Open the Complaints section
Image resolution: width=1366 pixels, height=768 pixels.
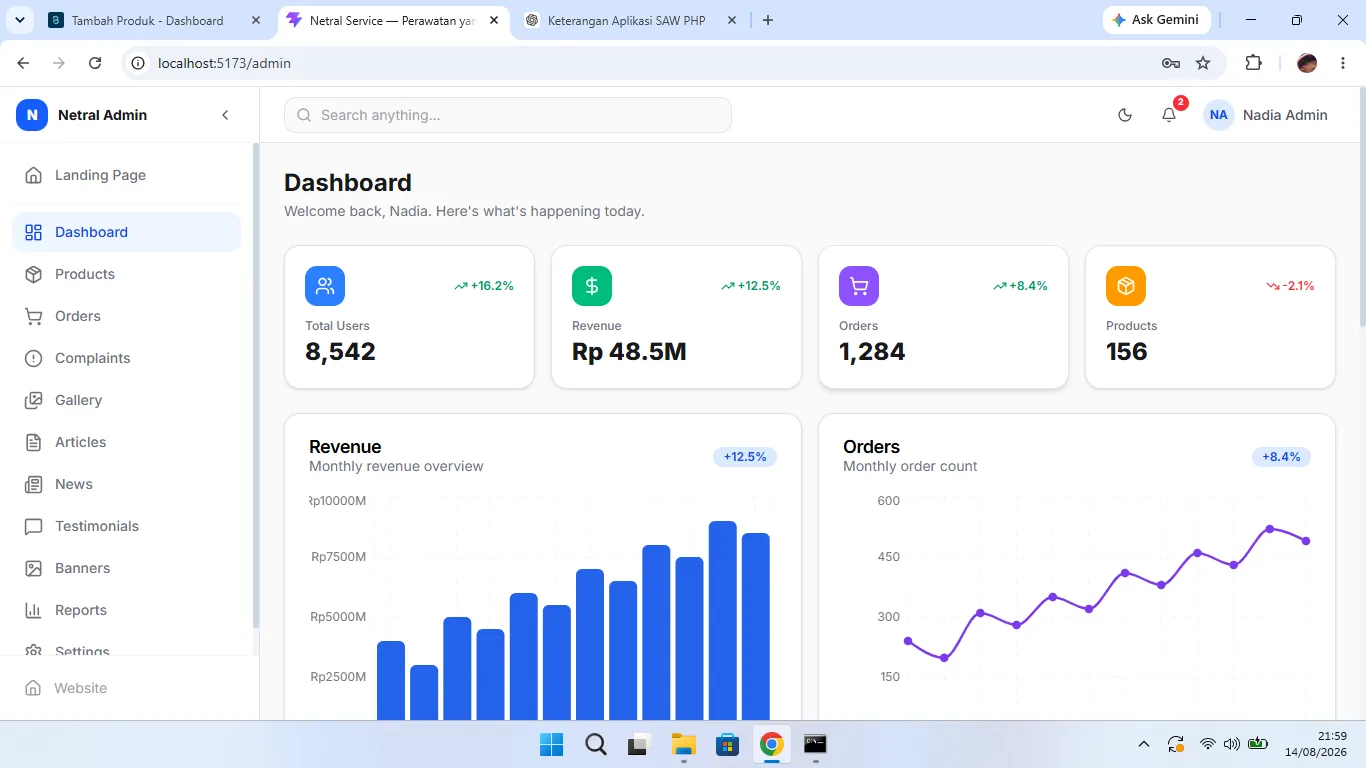pos(126,358)
